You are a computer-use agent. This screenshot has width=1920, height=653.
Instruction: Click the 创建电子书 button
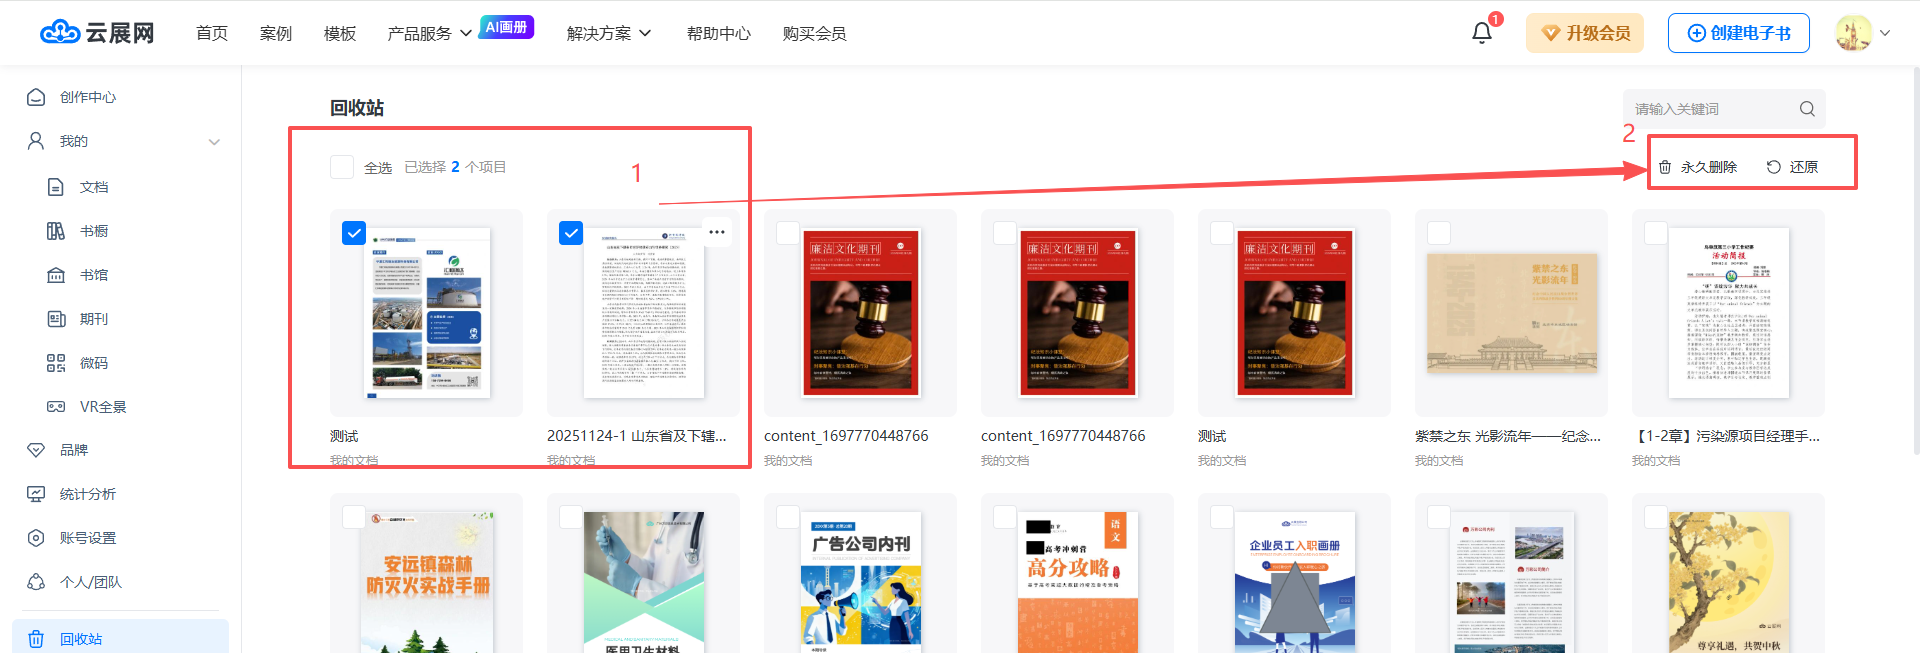1738,33
